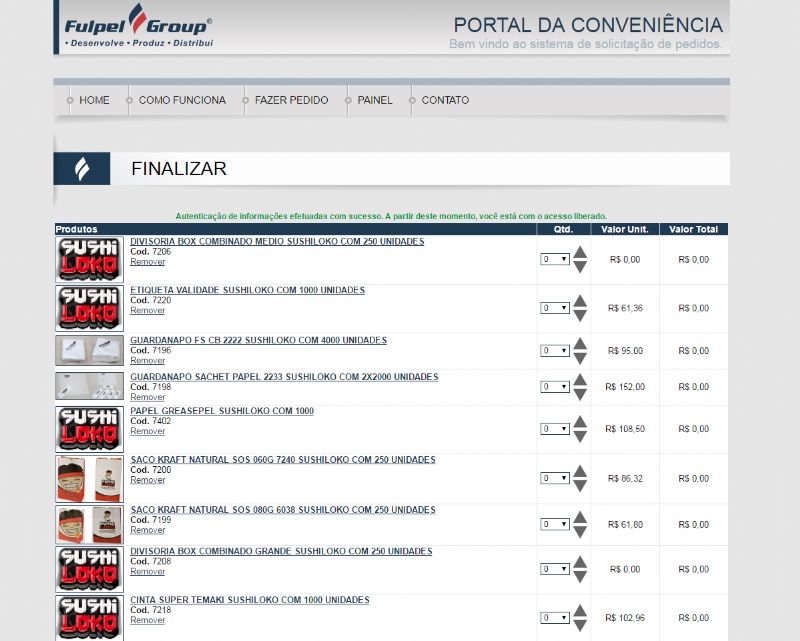This screenshot has width=800, height=641.
Task: Go to the HOME page
Action: [x=94, y=100]
